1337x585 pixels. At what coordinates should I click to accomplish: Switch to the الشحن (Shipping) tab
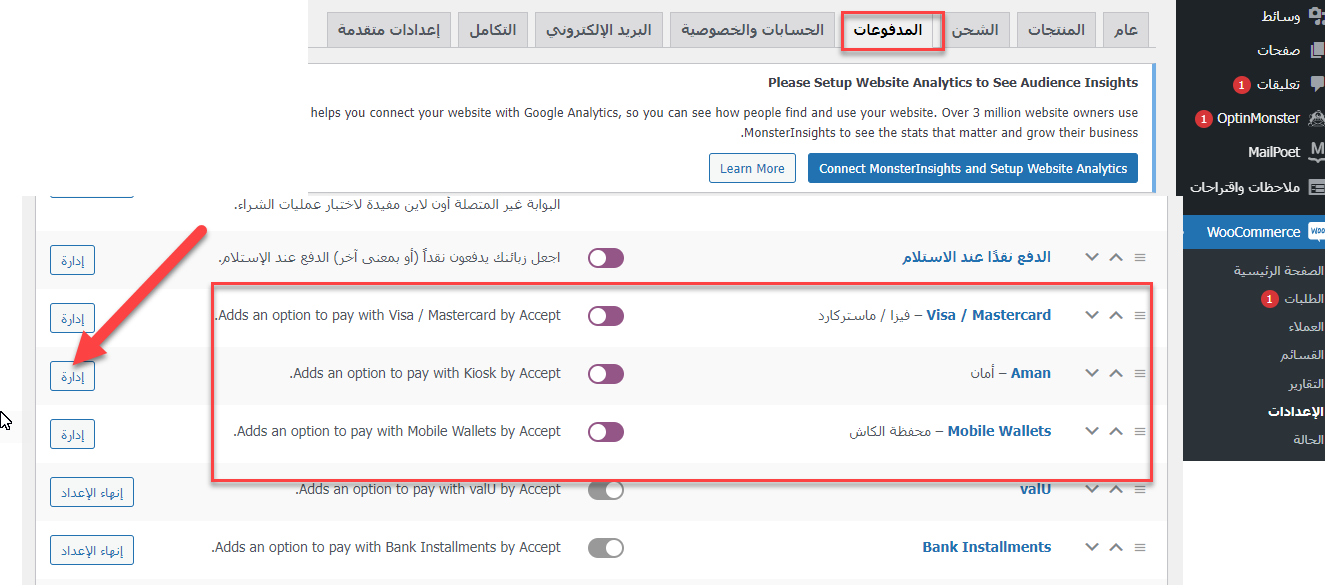coord(974,30)
